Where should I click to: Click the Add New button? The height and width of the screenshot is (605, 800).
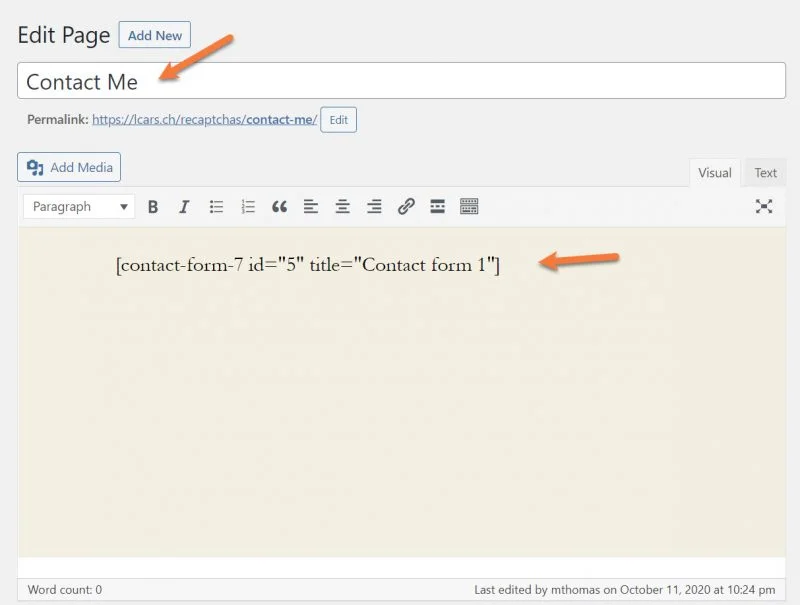click(155, 35)
